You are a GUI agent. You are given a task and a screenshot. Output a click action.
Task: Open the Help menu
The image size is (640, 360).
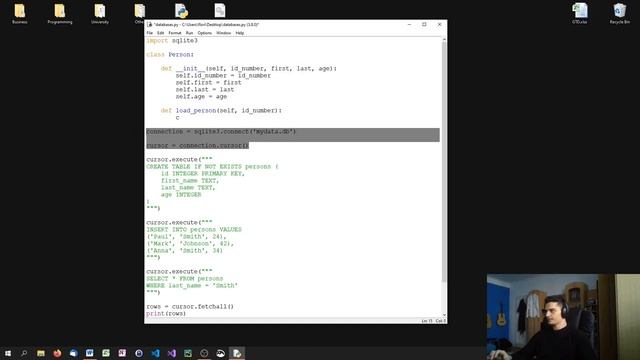(x=240, y=33)
